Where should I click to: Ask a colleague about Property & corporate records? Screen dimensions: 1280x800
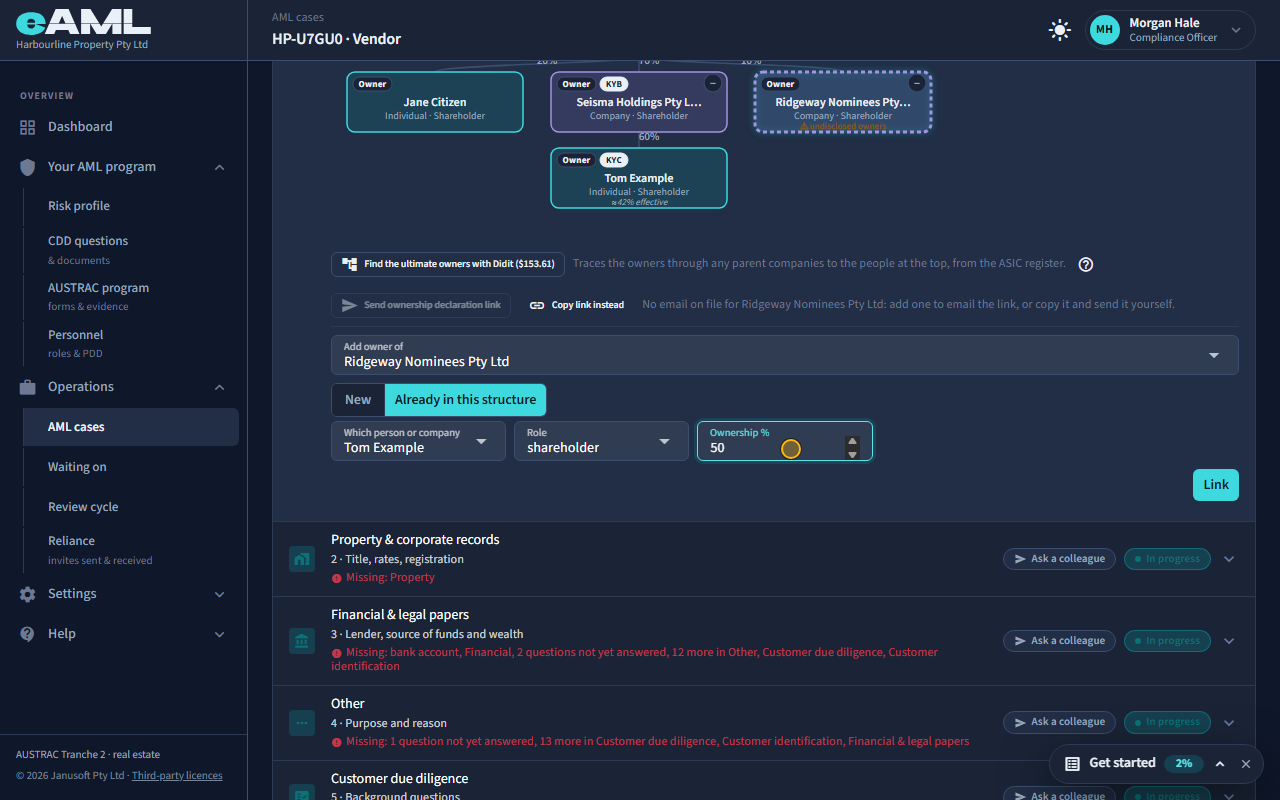(1060, 559)
